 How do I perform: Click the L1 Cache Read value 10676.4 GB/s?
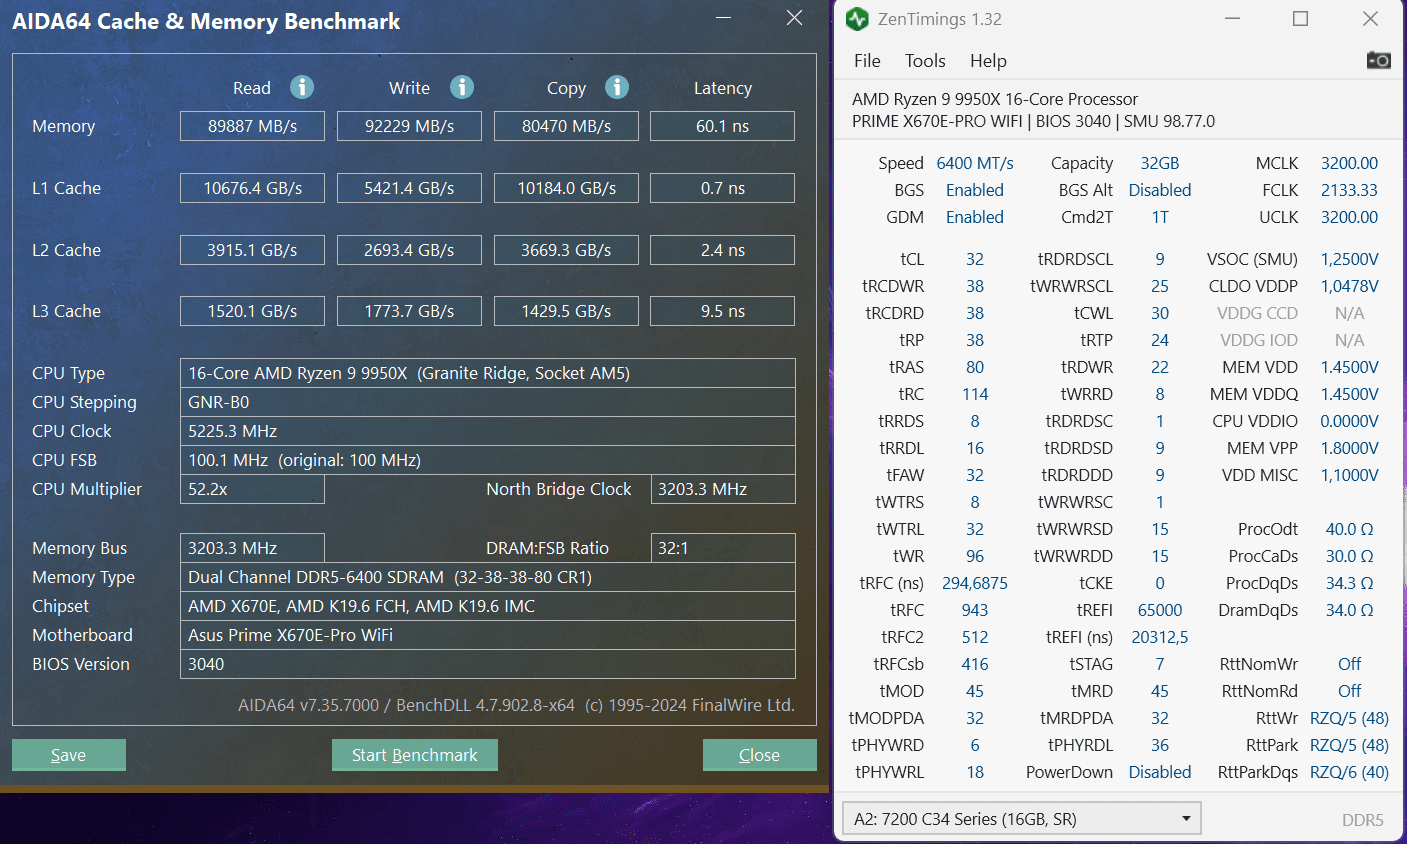click(252, 188)
